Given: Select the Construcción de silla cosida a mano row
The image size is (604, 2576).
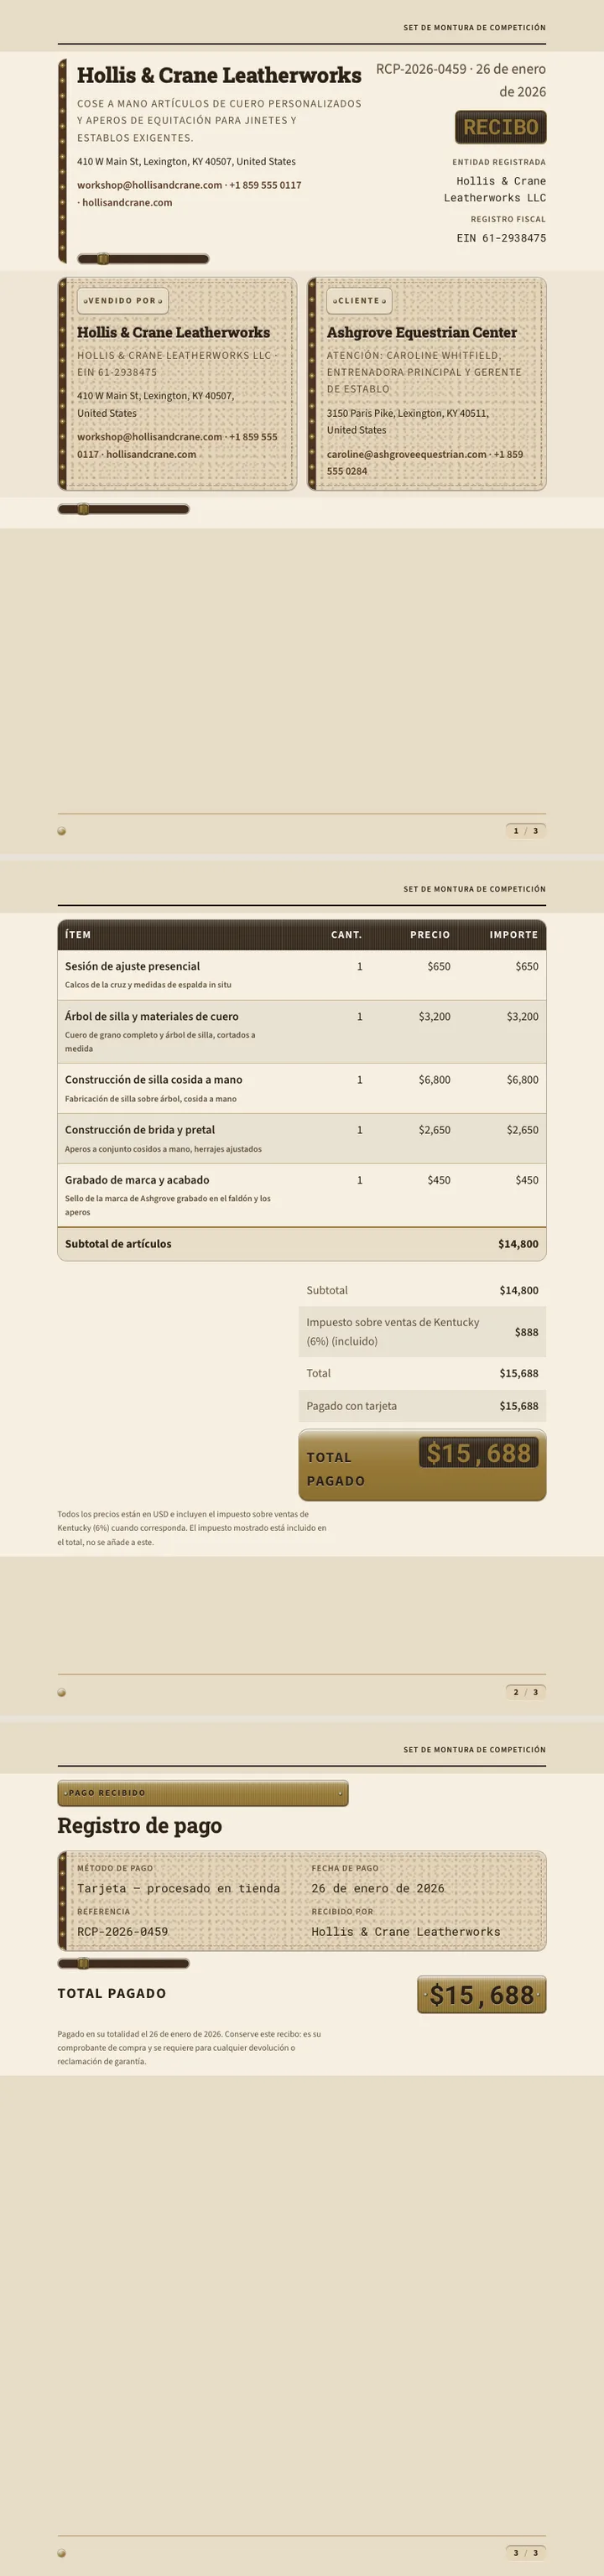Looking at the screenshot, I should pyautogui.click(x=302, y=1088).
